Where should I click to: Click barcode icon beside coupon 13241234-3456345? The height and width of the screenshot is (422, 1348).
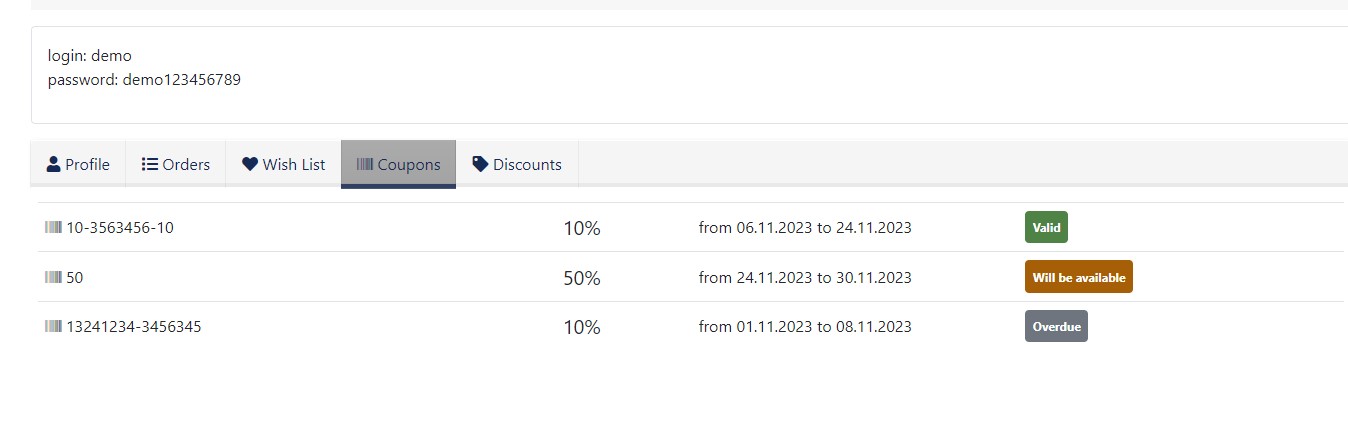click(x=53, y=327)
